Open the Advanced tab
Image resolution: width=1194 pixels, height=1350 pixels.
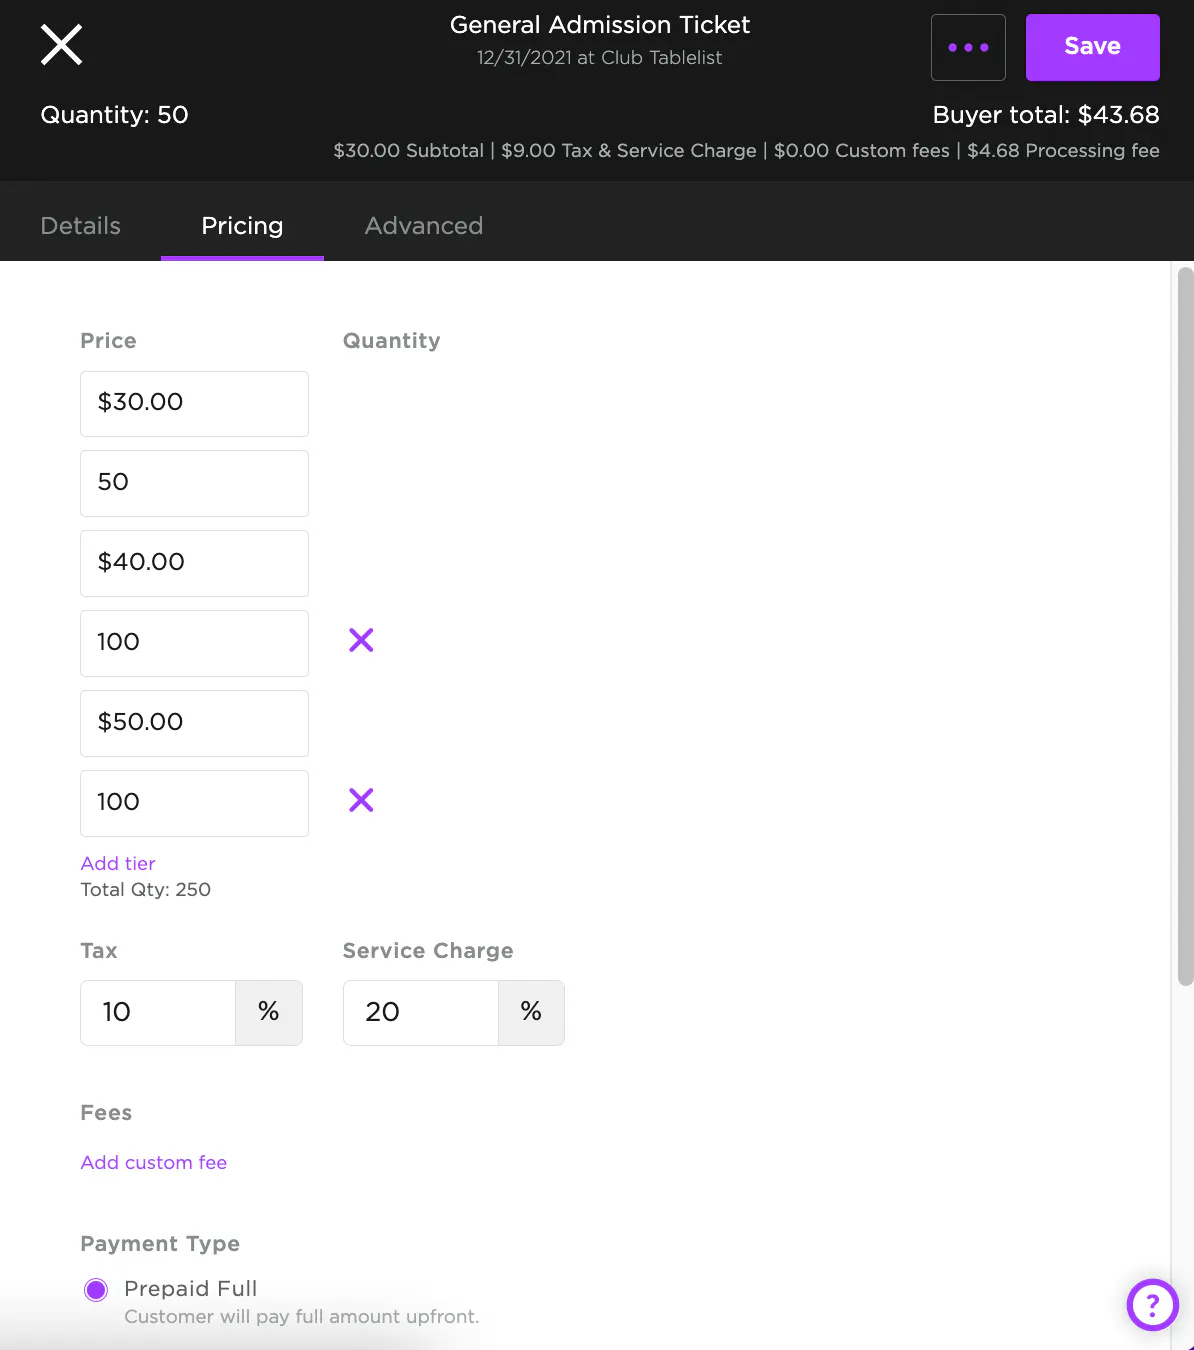coord(423,226)
